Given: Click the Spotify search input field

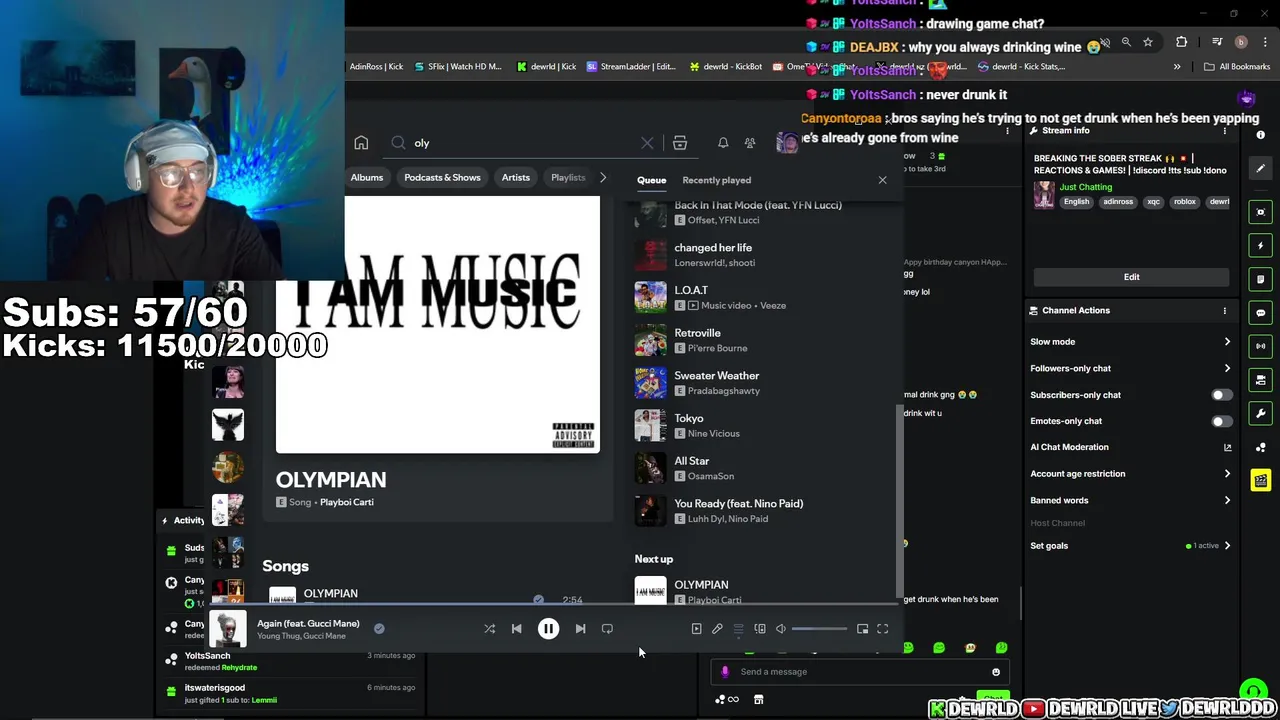Looking at the screenshot, I should (x=520, y=143).
